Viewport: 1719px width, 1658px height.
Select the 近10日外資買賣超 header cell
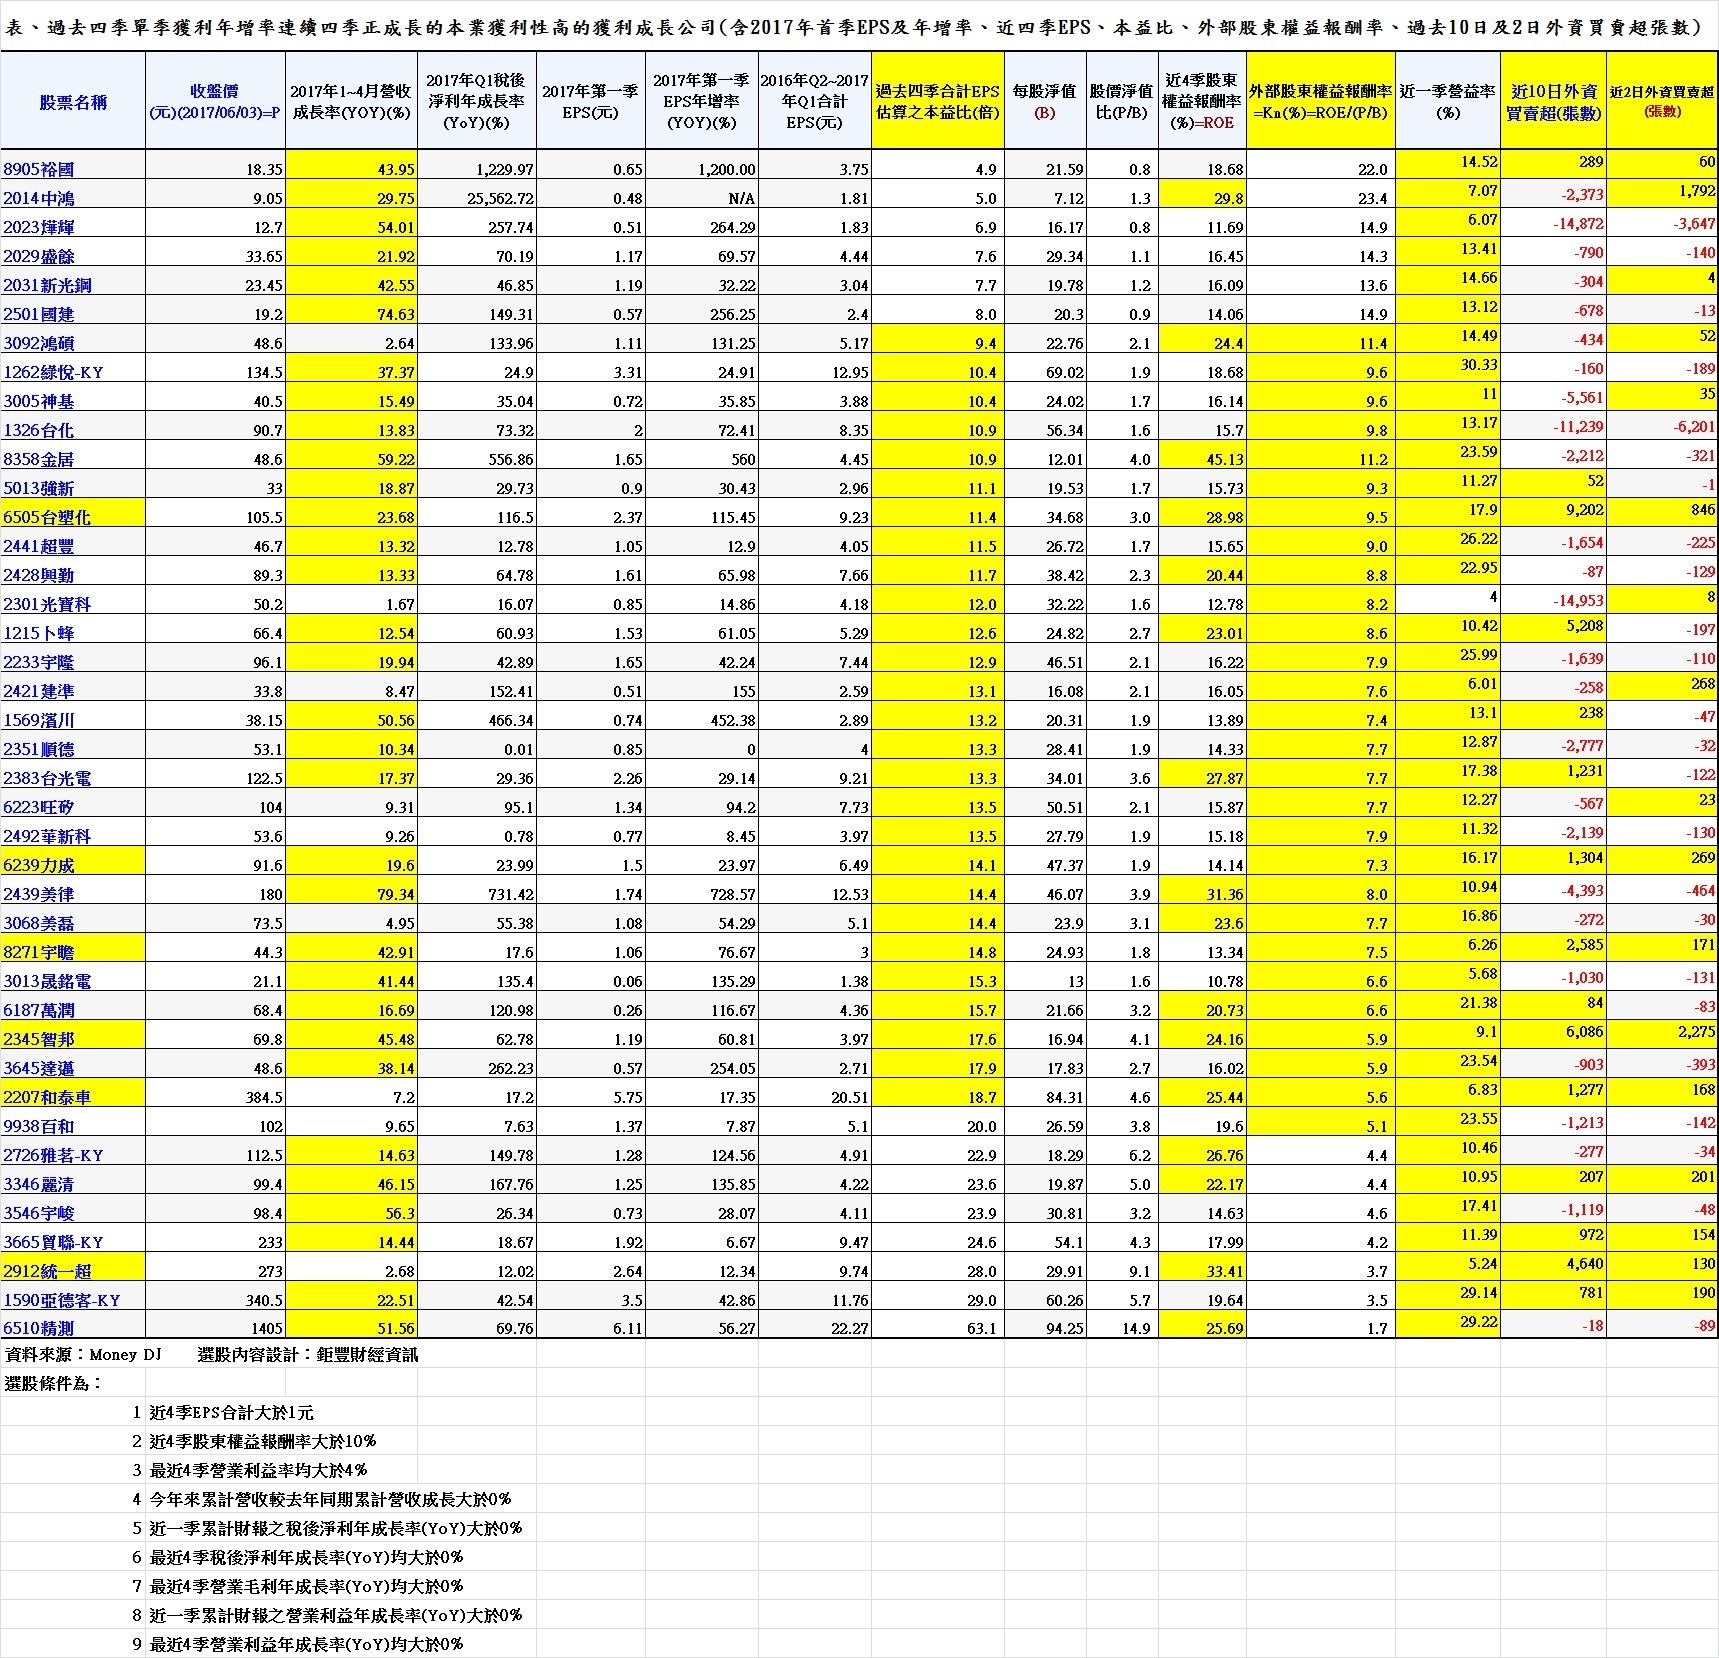coord(1553,102)
